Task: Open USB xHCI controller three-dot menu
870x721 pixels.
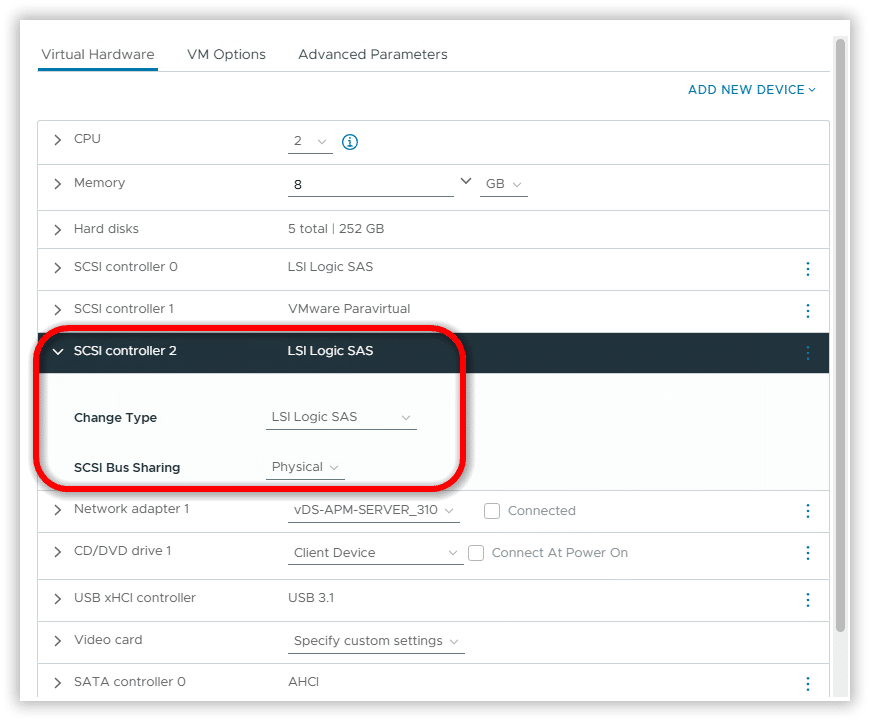Action: tap(808, 599)
